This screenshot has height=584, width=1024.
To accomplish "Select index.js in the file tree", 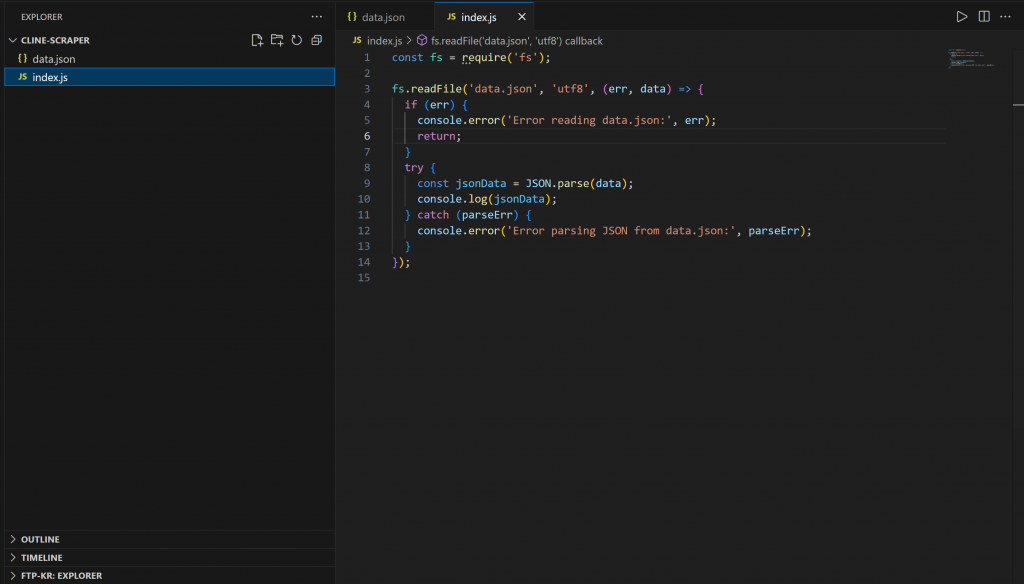I will (50, 77).
